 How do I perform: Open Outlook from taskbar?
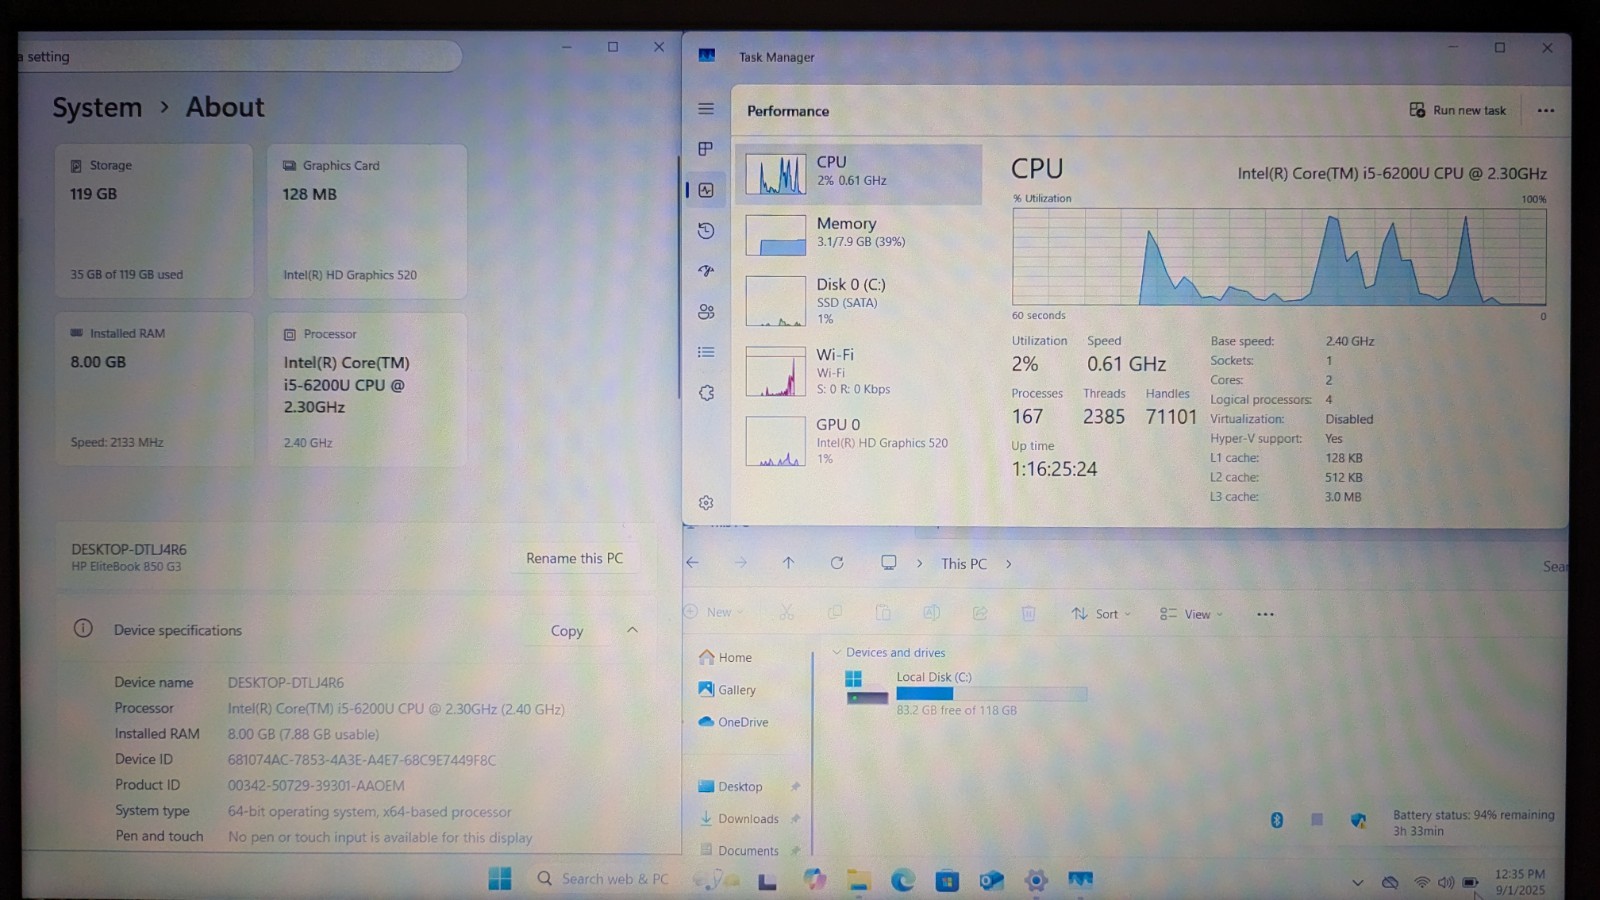pos(991,880)
